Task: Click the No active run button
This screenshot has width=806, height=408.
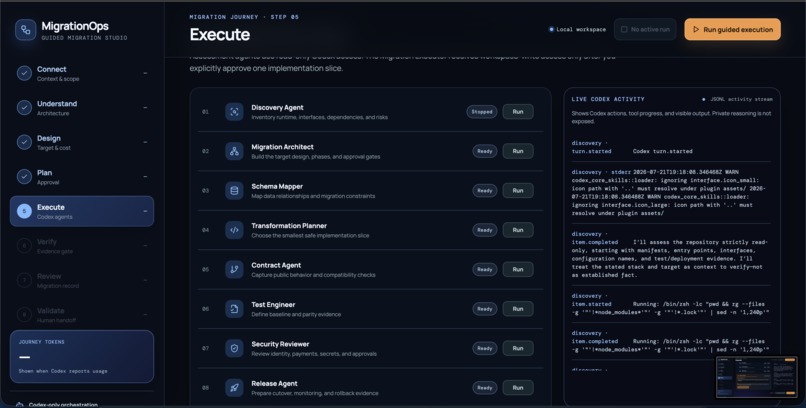Action: (x=645, y=29)
